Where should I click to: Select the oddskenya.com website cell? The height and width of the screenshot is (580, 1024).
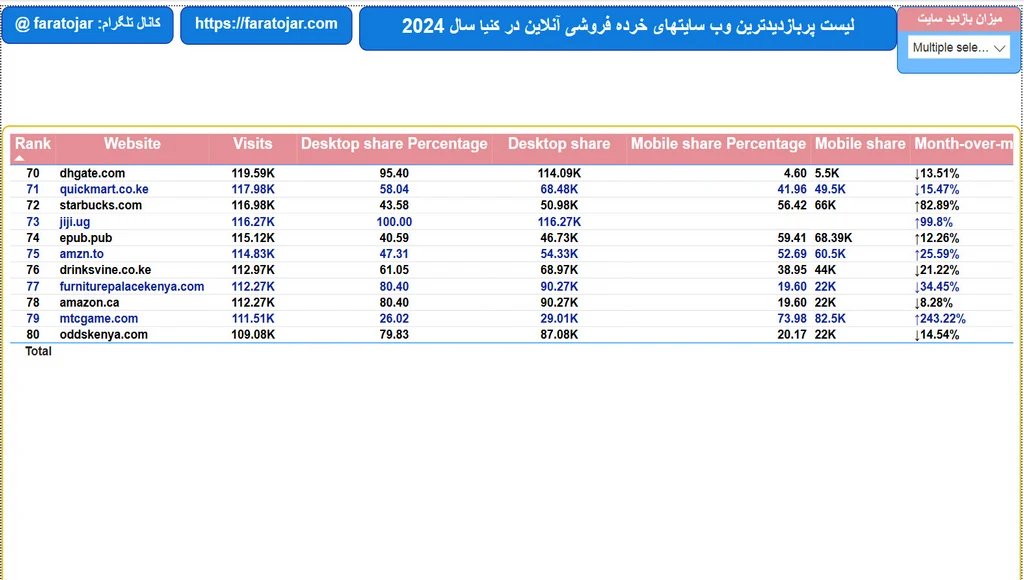pyautogui.click(x=103, y=334)
